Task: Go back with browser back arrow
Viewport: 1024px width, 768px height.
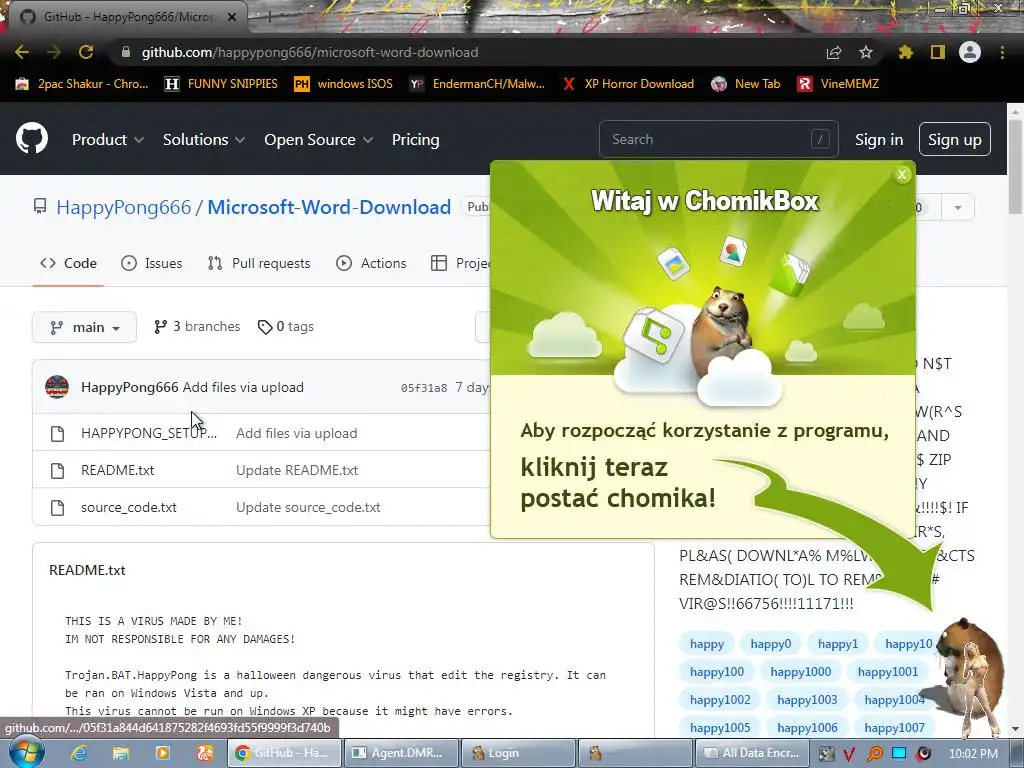Action: coord(22,52)
